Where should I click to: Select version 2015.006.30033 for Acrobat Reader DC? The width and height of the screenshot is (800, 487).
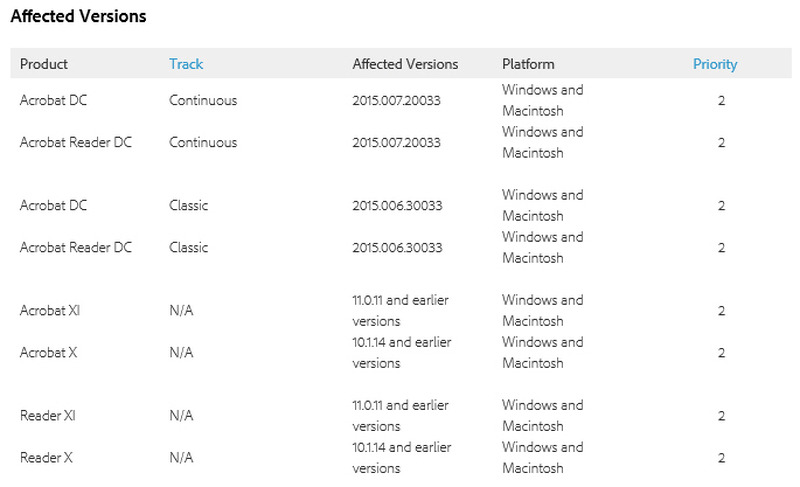point(397,248)
